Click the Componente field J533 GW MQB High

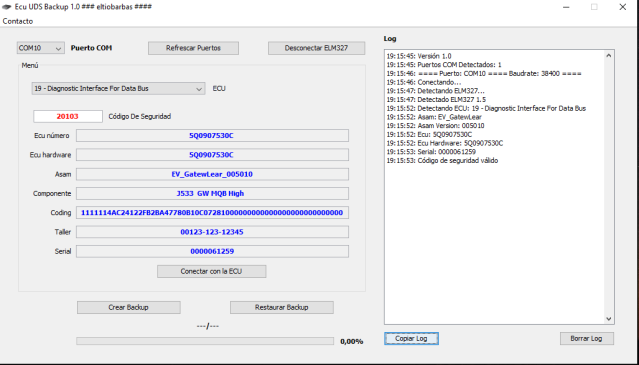point(212,193)
